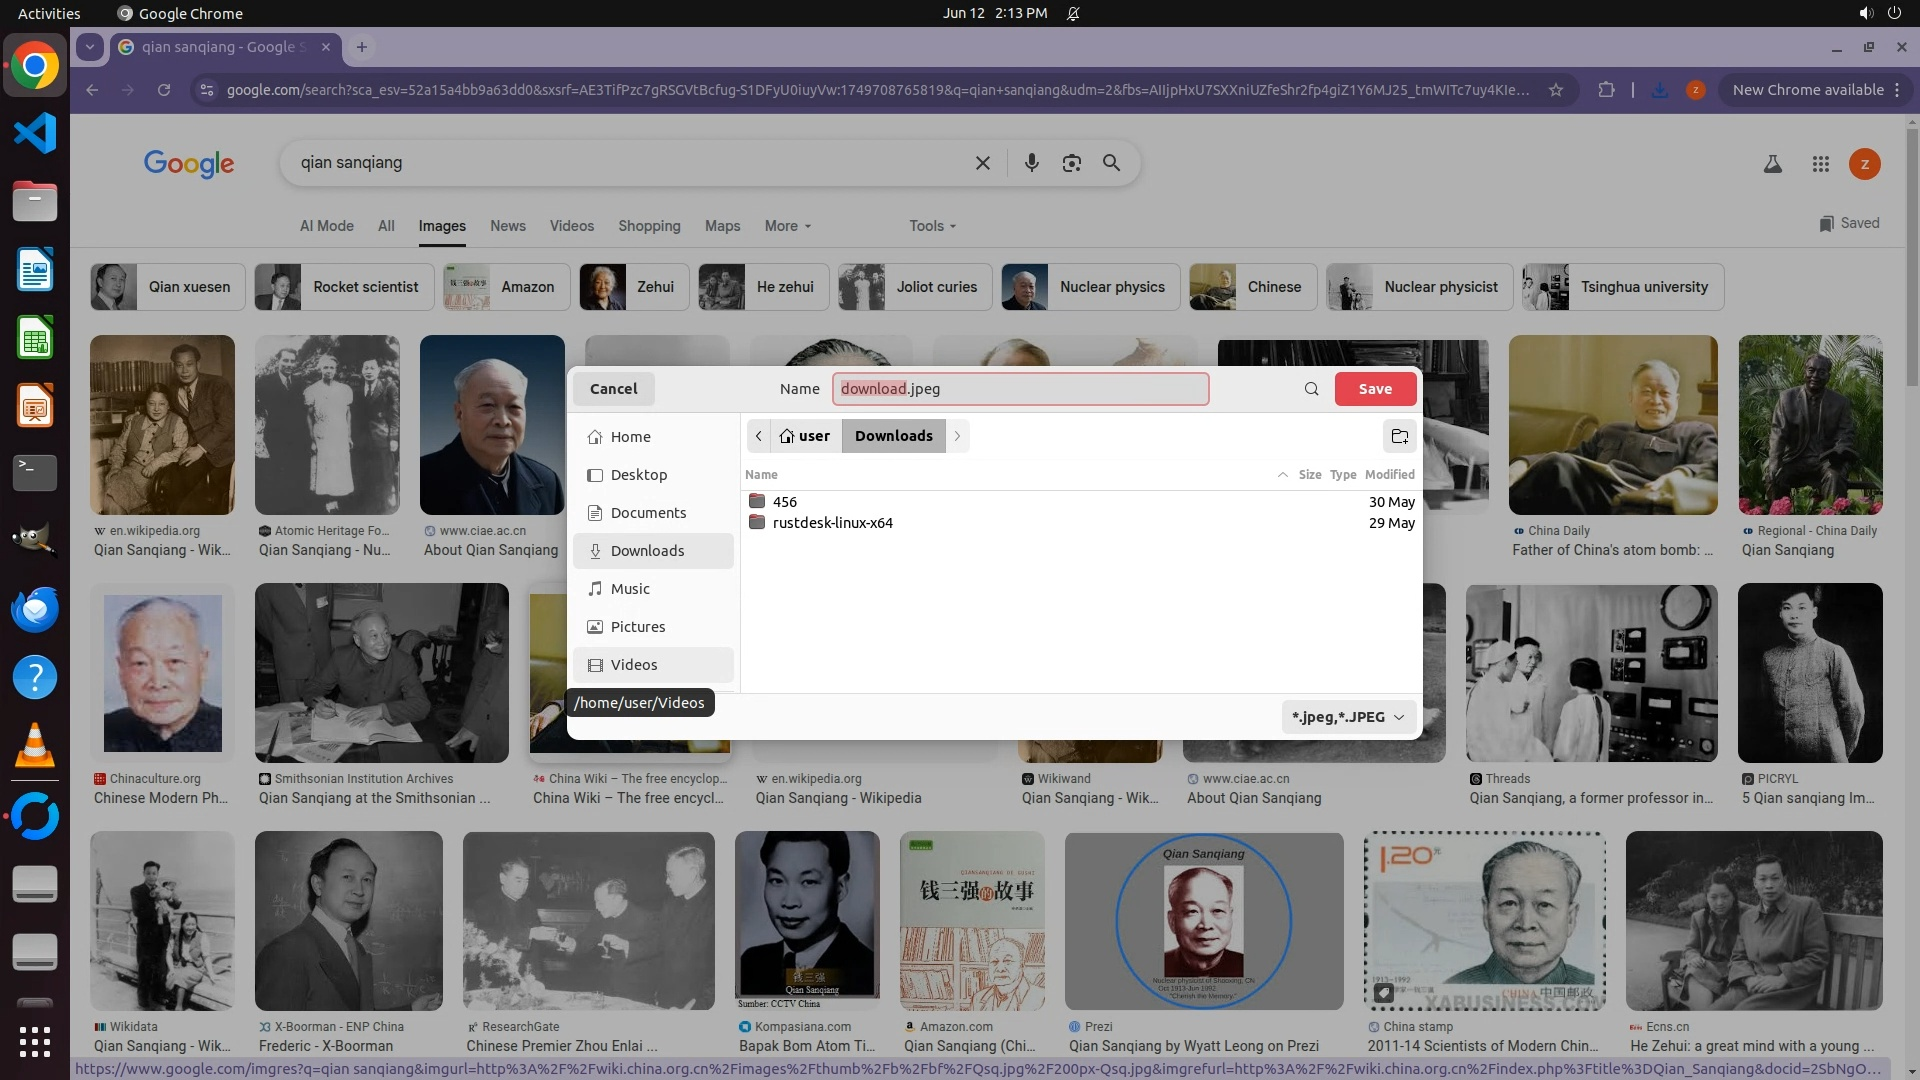Viewport: 1920px width, 1080px height.
Task: Switch to the News tab
Action: 507,226
